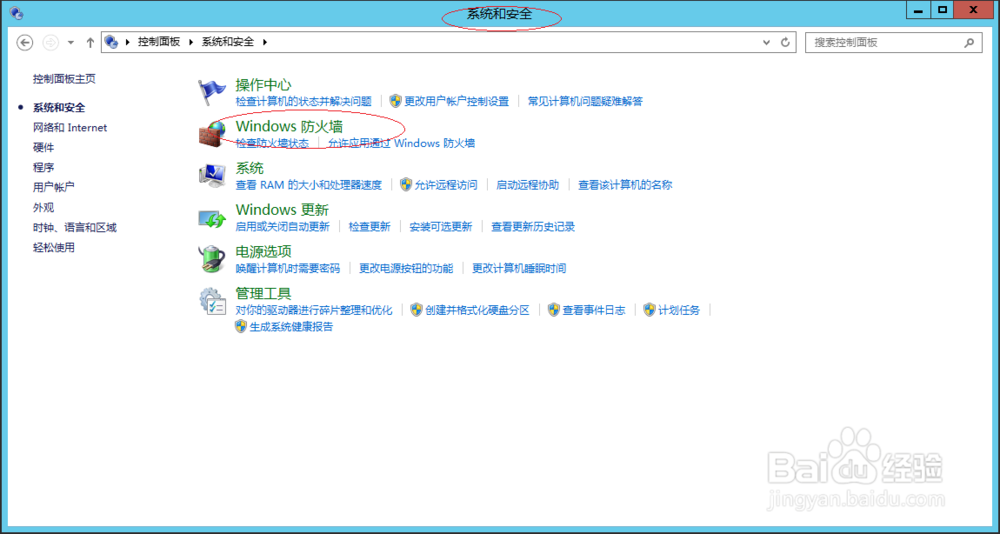Click the System computer icon

pyautogui.click(x=212, y=176)
